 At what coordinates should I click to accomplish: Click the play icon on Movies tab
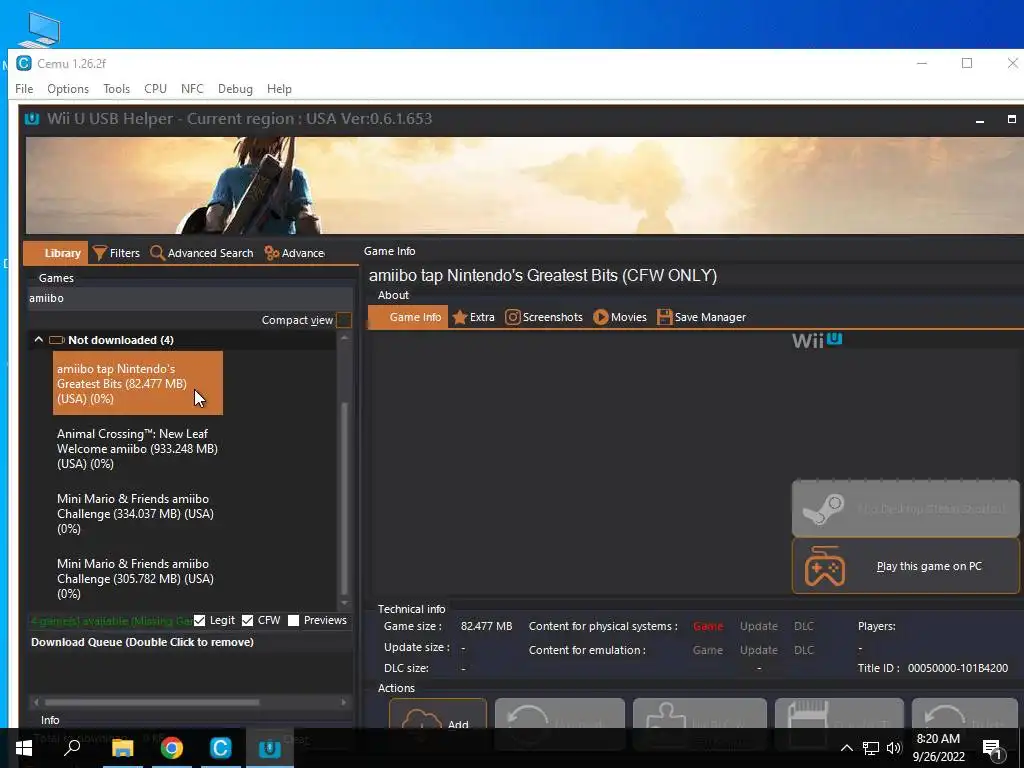[600, 317]
